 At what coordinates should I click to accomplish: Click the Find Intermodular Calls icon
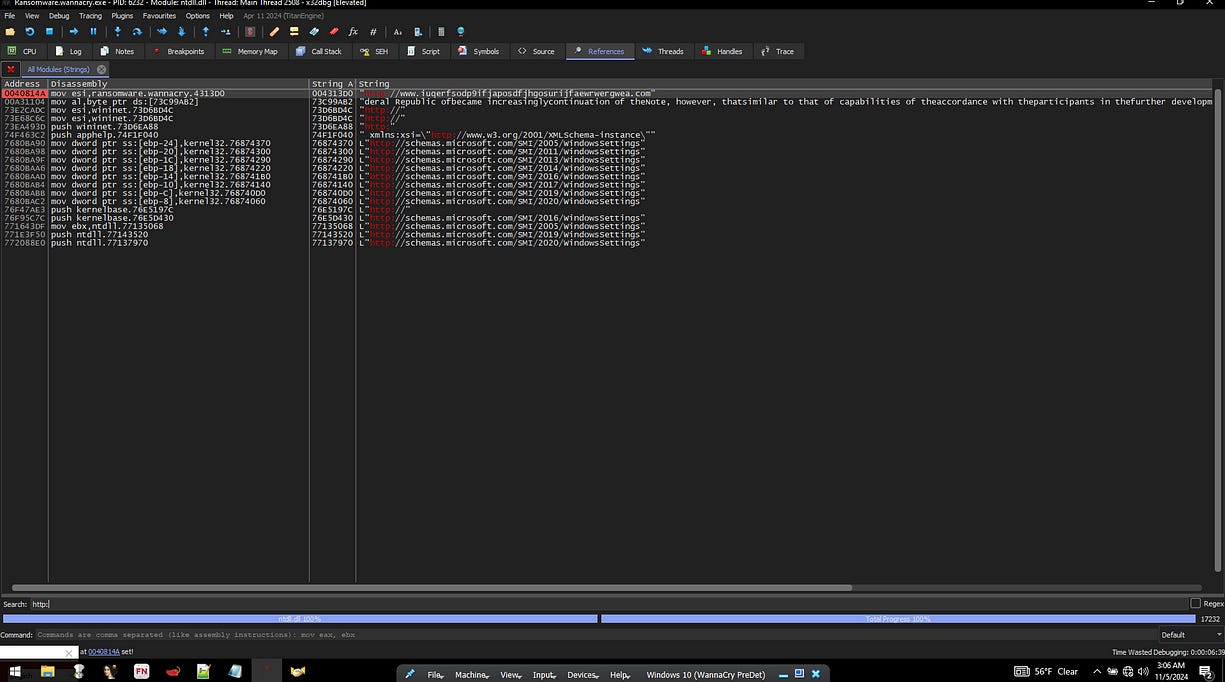tap(417, 32)
